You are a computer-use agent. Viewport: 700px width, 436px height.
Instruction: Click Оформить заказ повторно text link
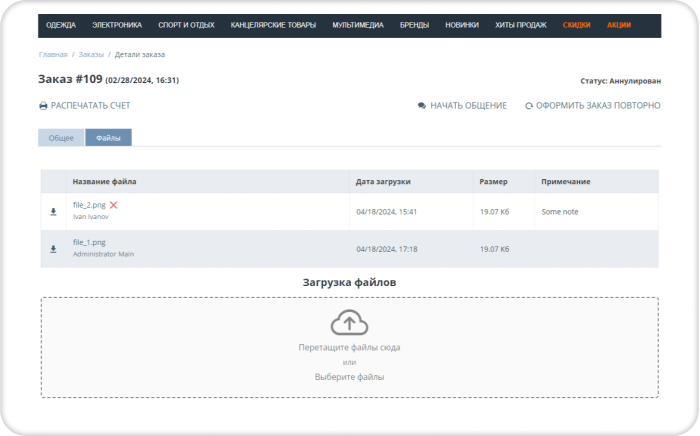[x=598, y=106]
